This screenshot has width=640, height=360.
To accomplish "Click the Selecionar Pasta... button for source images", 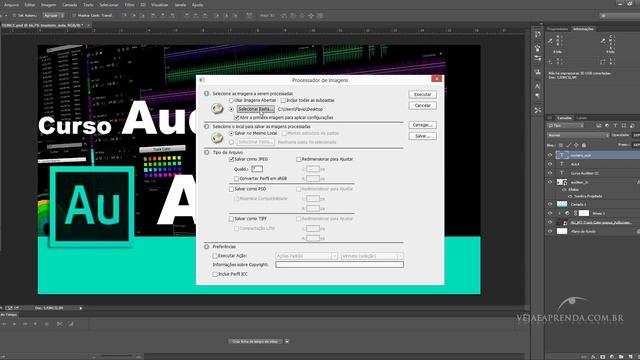I will (x=256, y=109).
